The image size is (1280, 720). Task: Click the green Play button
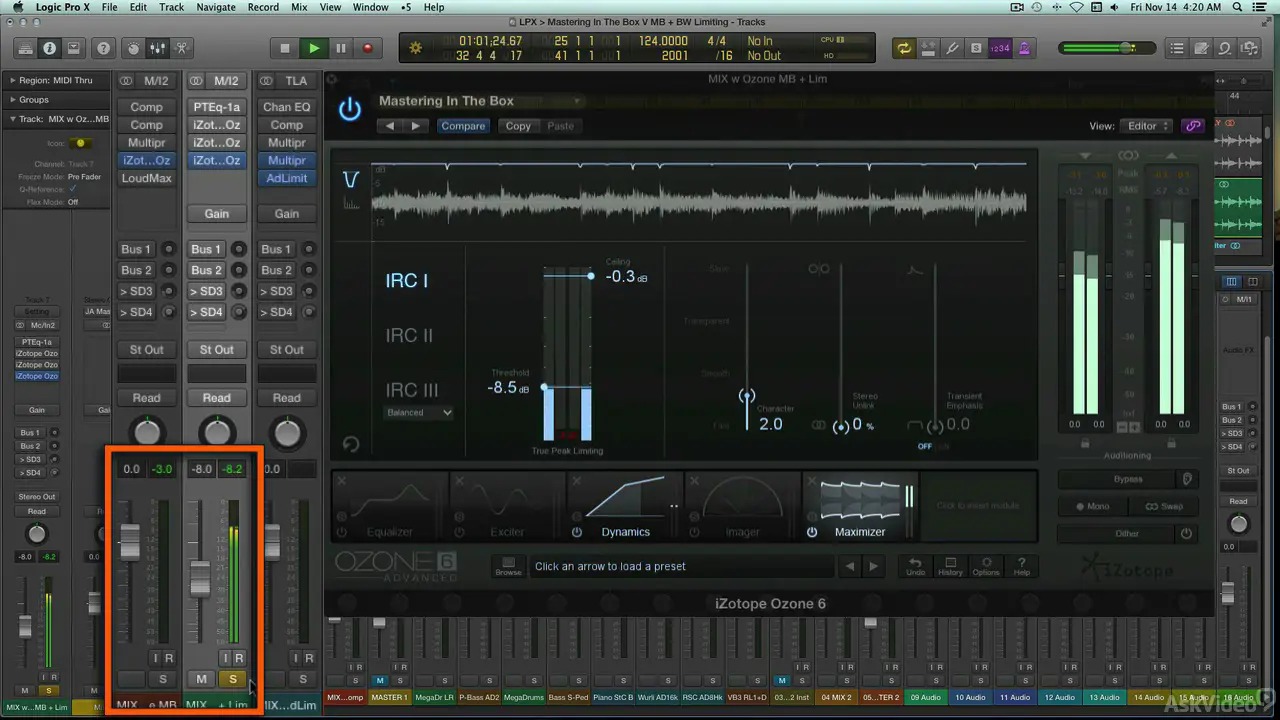313,48
